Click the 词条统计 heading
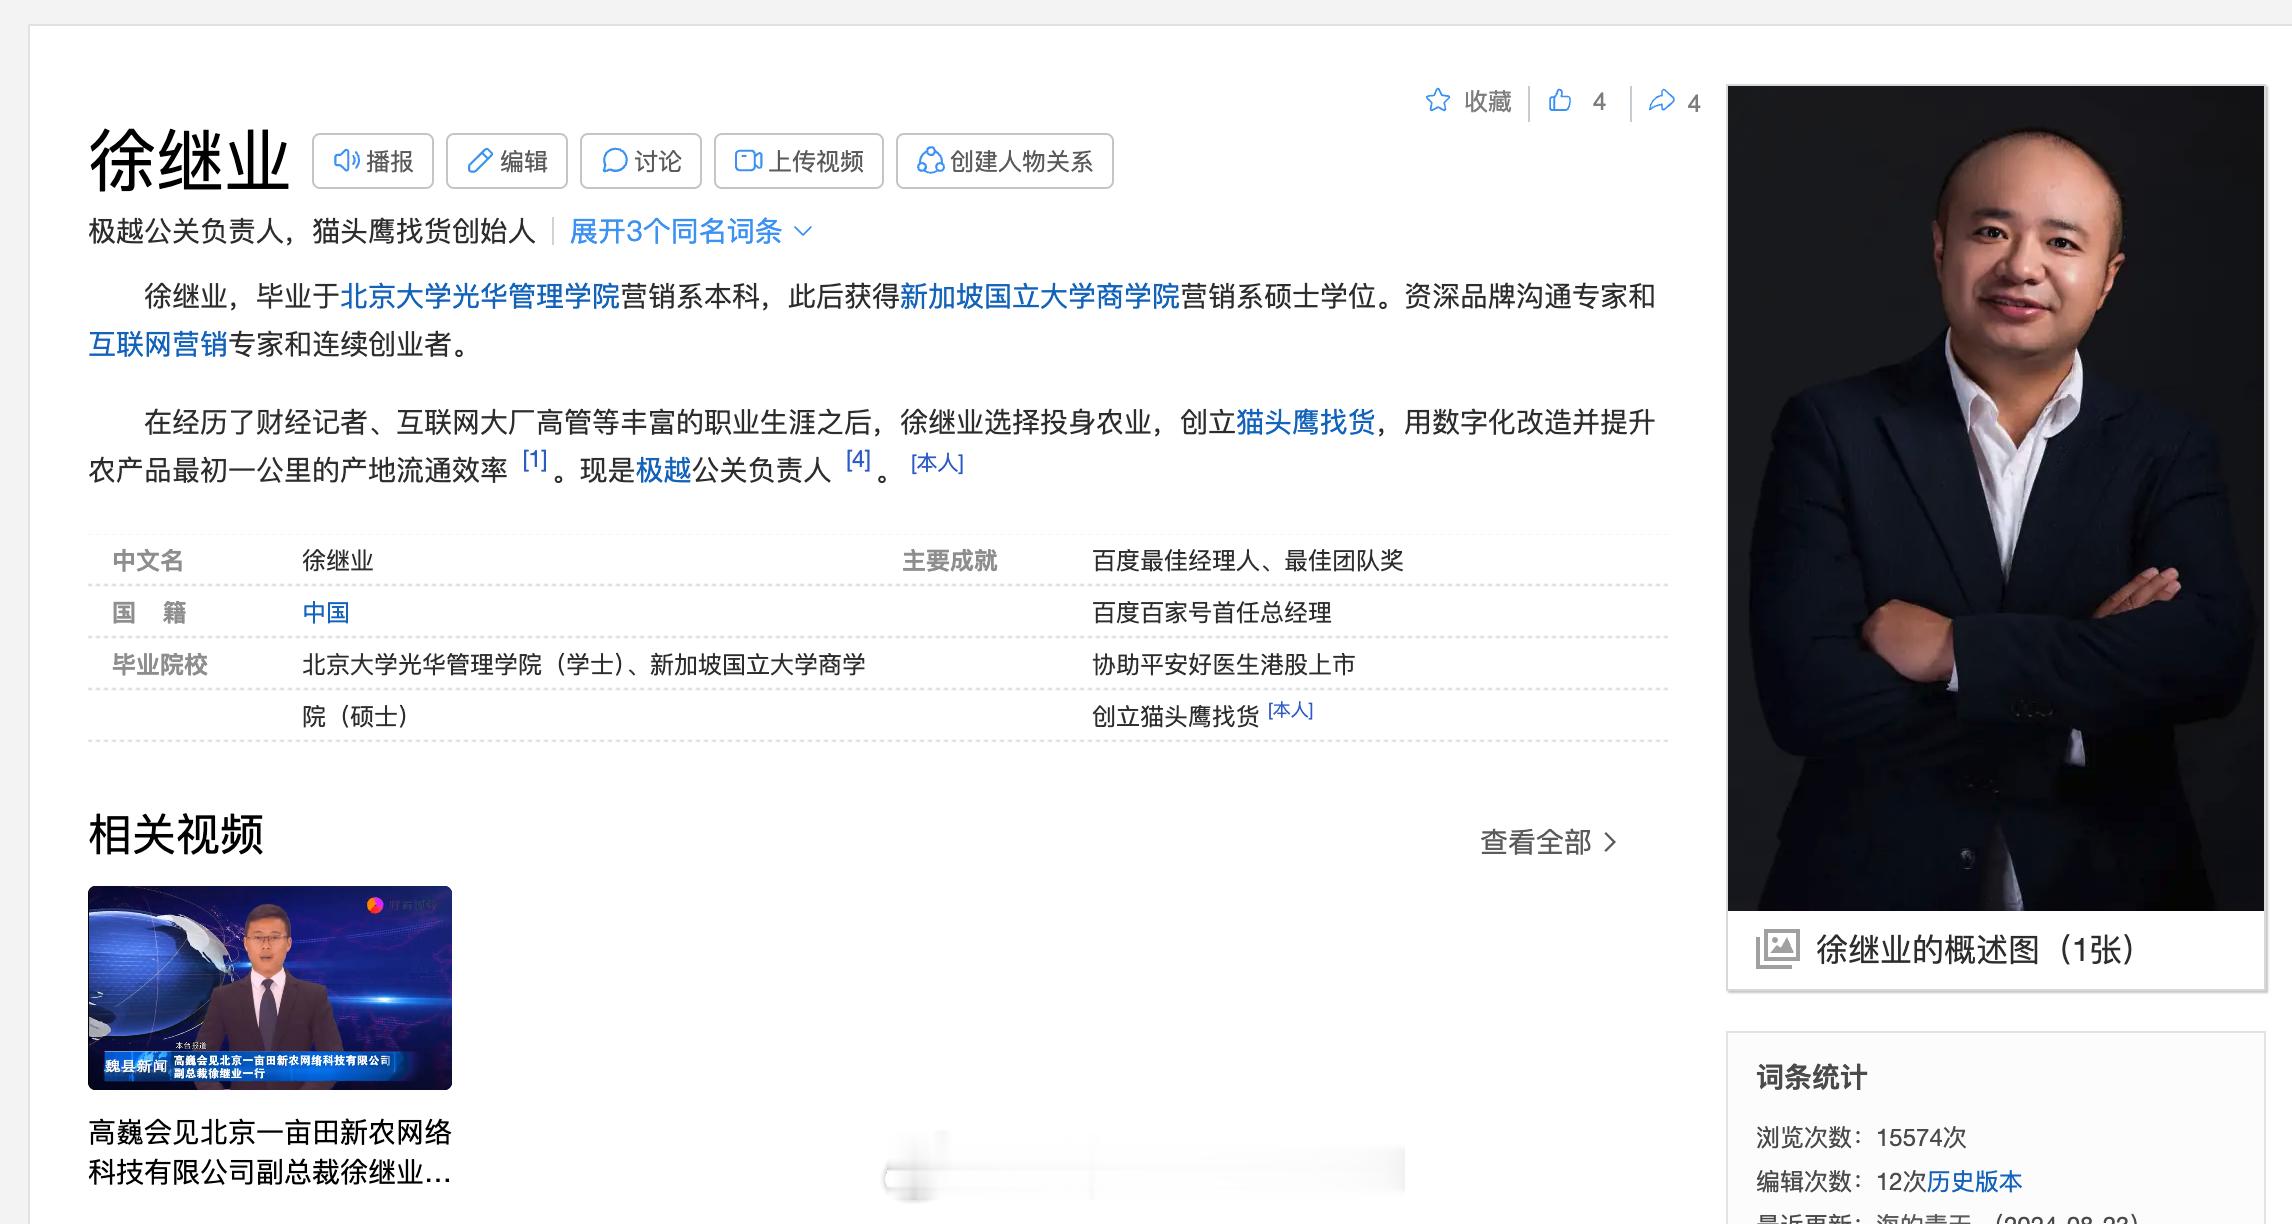The width and height of the screenshot is (2292, 1224). pyautogui.click(x=1811, y=1077)
